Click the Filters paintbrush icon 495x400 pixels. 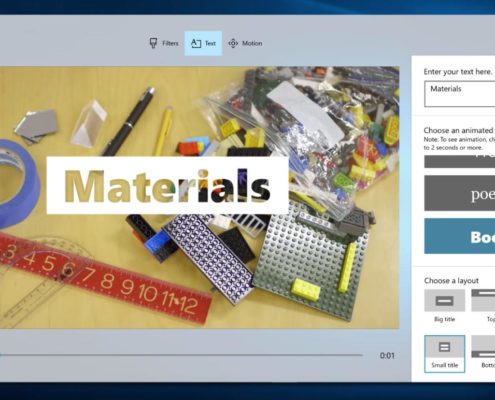coord(153,43)
